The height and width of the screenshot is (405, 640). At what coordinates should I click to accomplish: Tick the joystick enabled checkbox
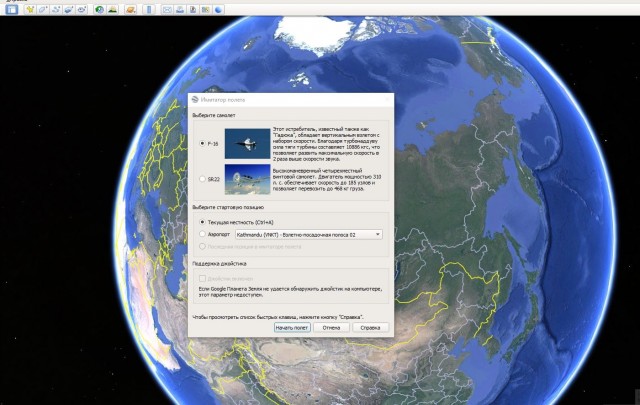pyautogui.click(x=202, y=278)
